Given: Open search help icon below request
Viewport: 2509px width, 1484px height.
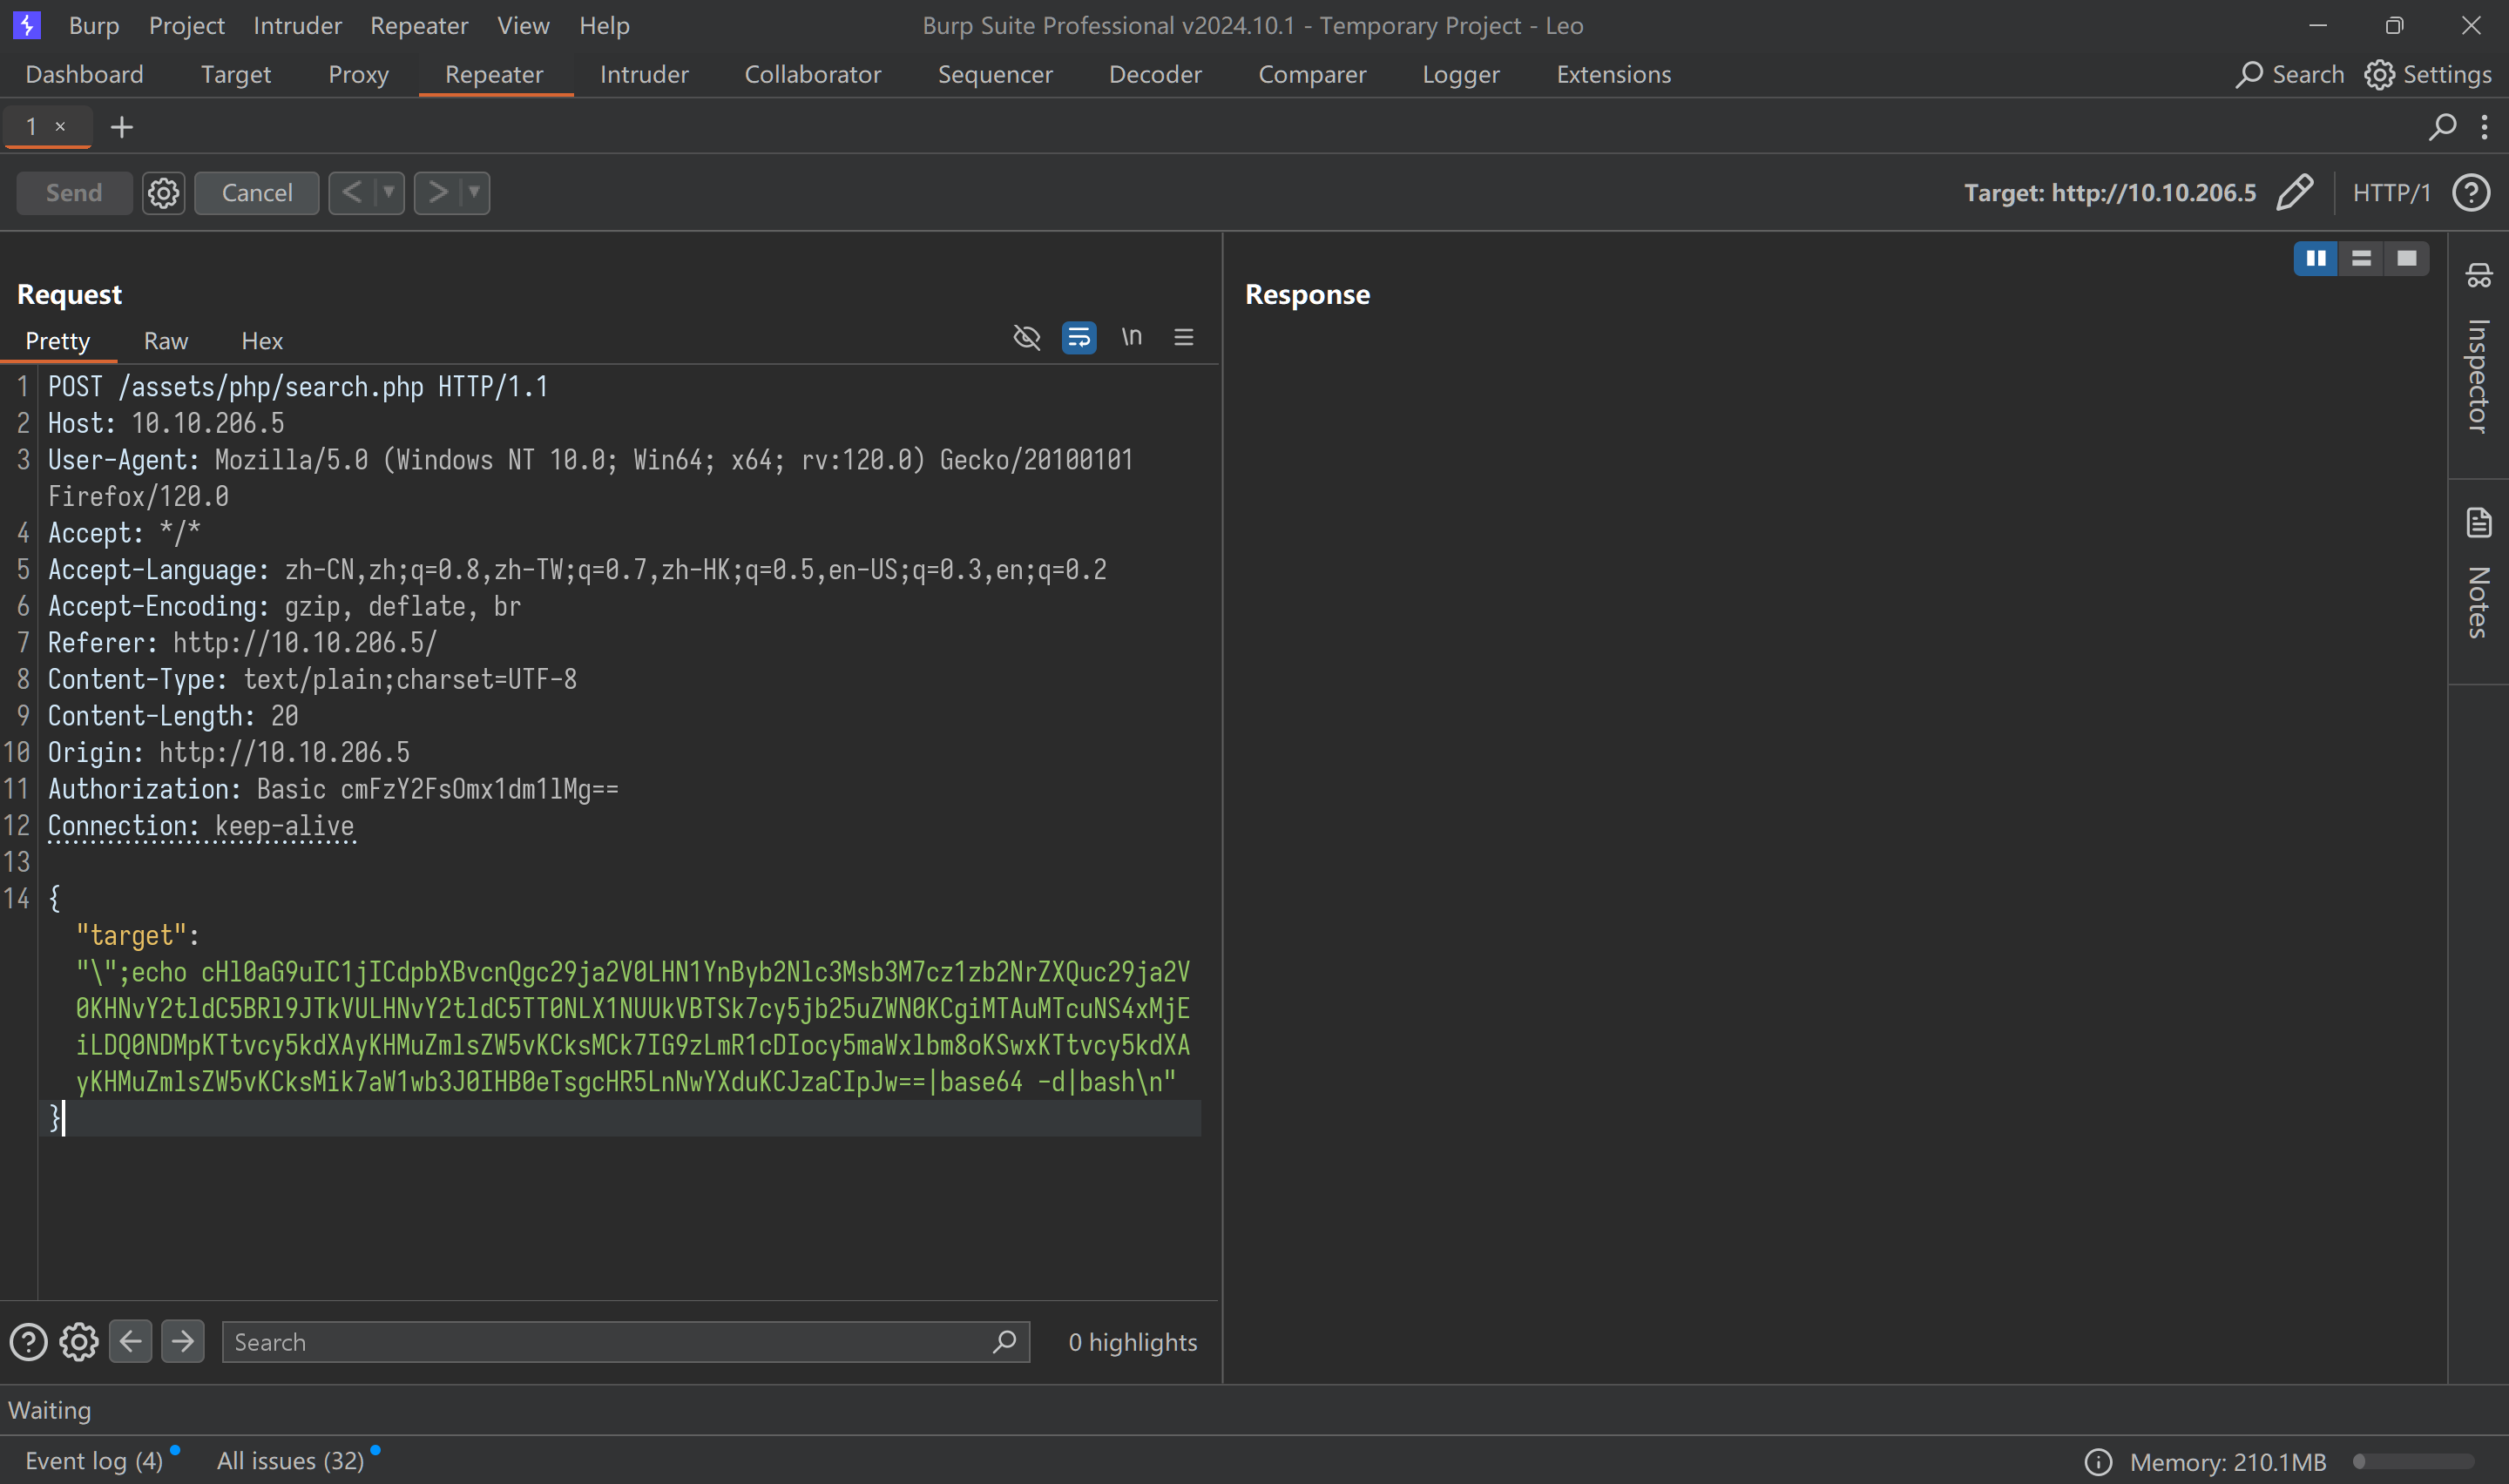Looking at the screenshot, I should point(28,1342).
